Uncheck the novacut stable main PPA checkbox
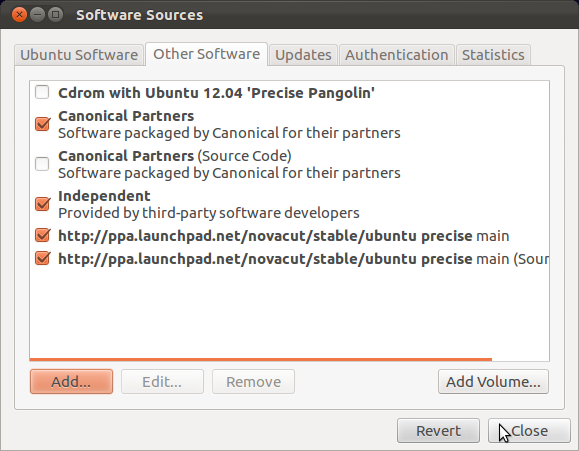The width and height of the screenshot is (579, 451). point(42,235)
